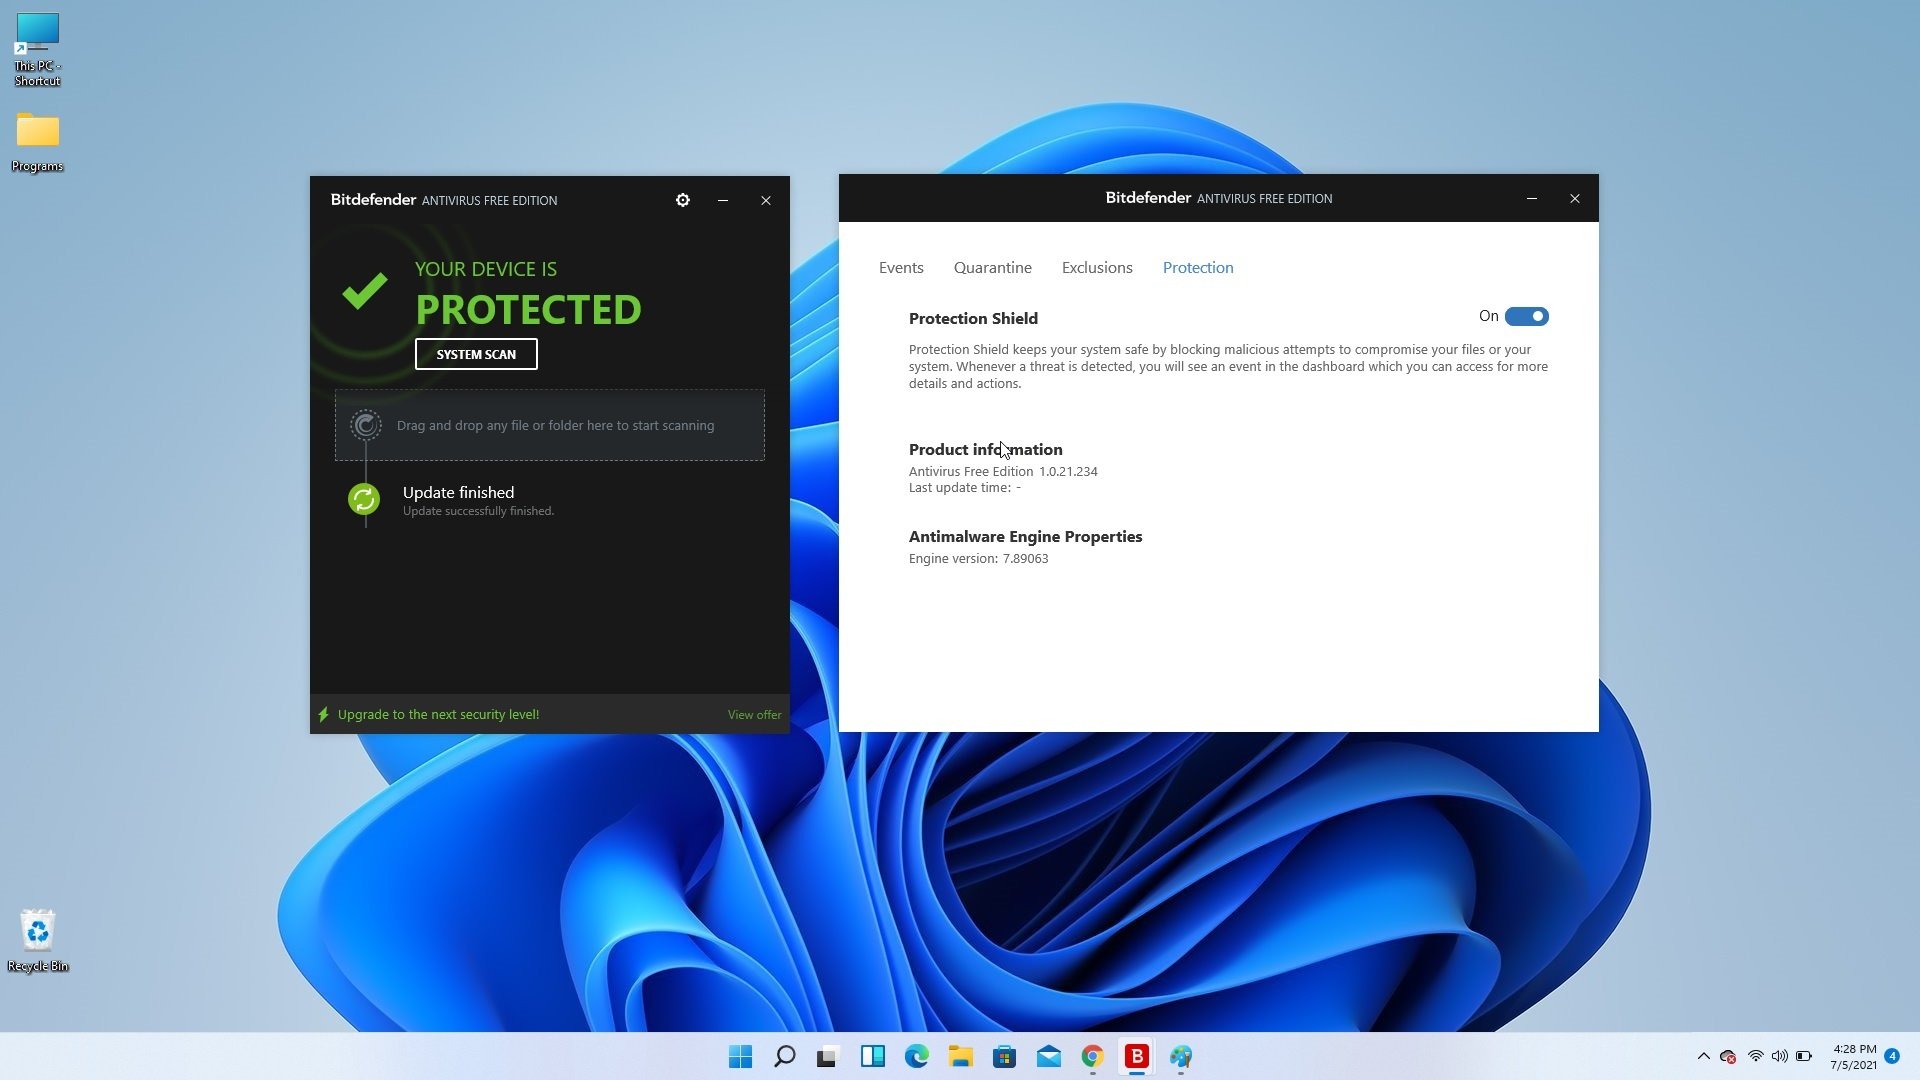Click Bitdefender icon in taskbar
Screen dimensions: 1920x1080
point(1136,1056)
